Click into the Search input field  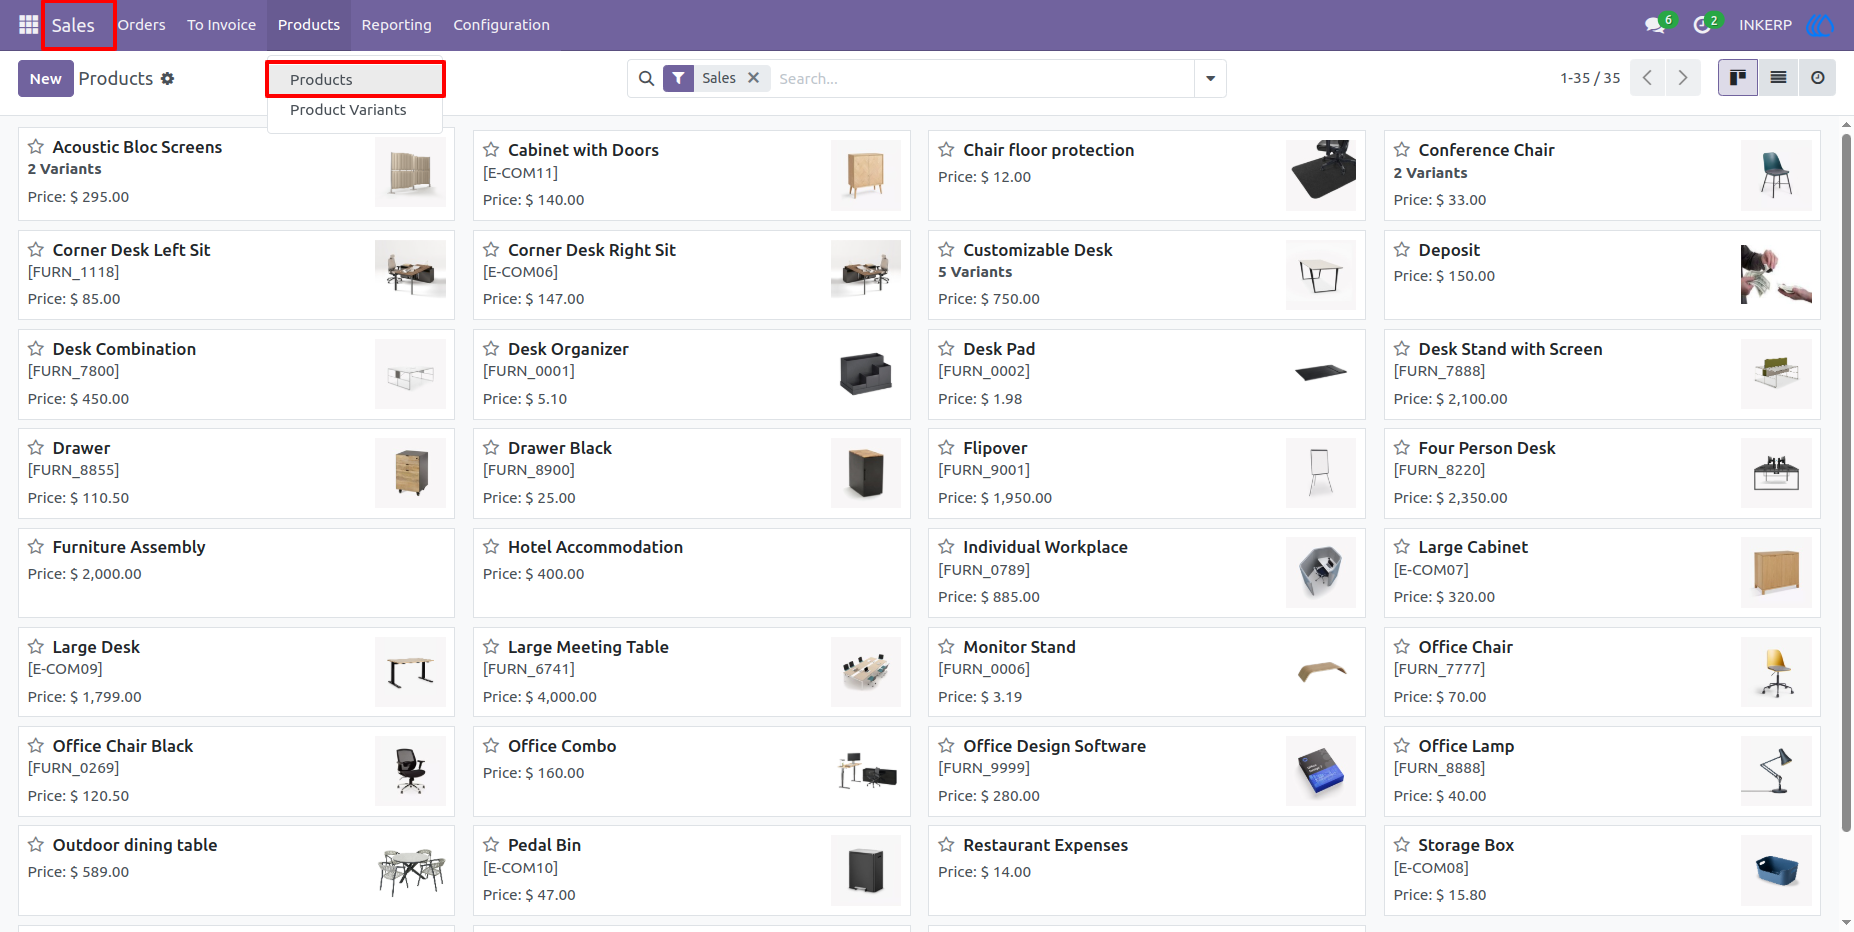click(x=982, y=78)
